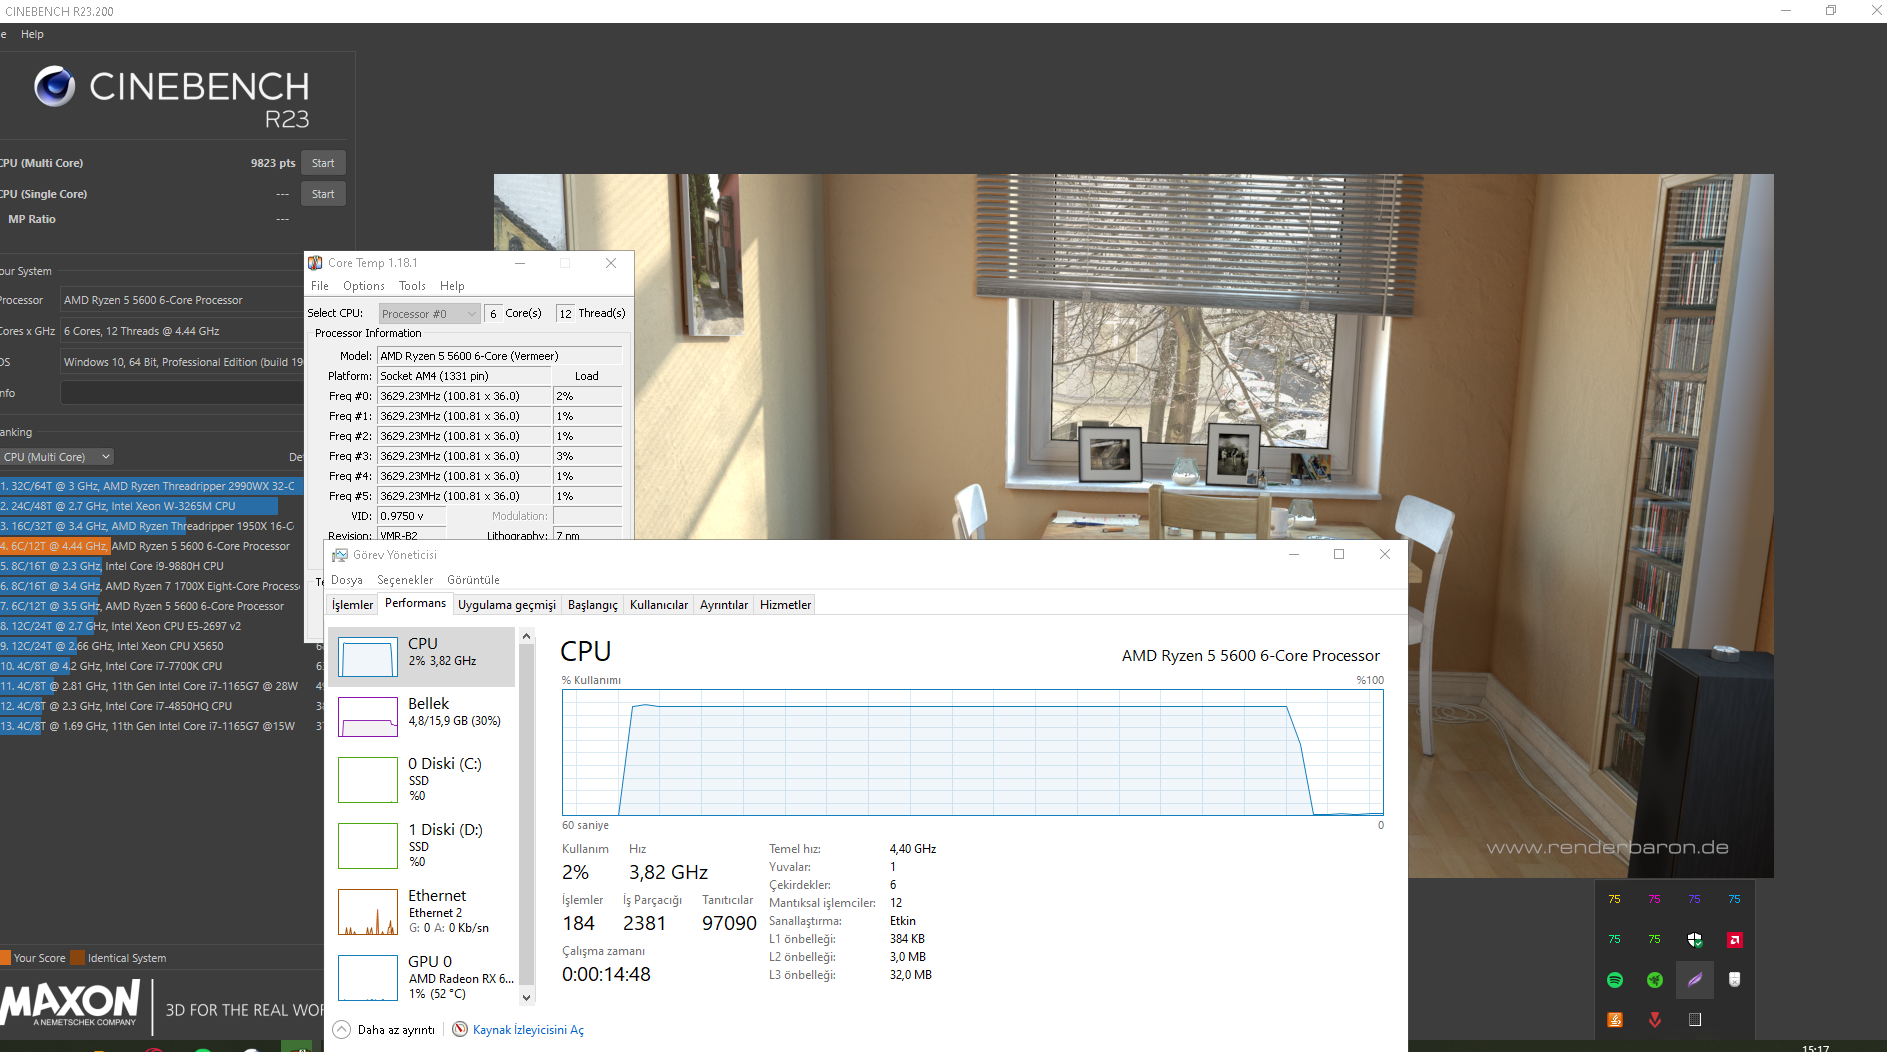The width and height of the screenshot is (1887, 1052).
Task: Select the CPU graph in Task Manager sidebar
Action: (422, 657)
